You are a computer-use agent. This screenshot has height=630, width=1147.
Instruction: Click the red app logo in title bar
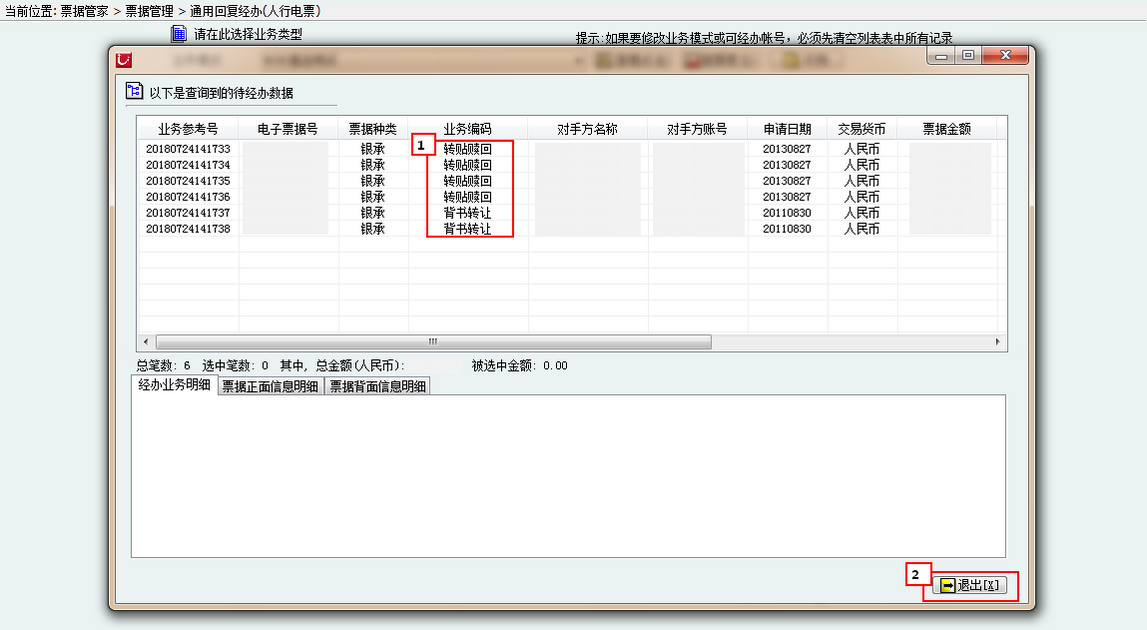[124, 60]
